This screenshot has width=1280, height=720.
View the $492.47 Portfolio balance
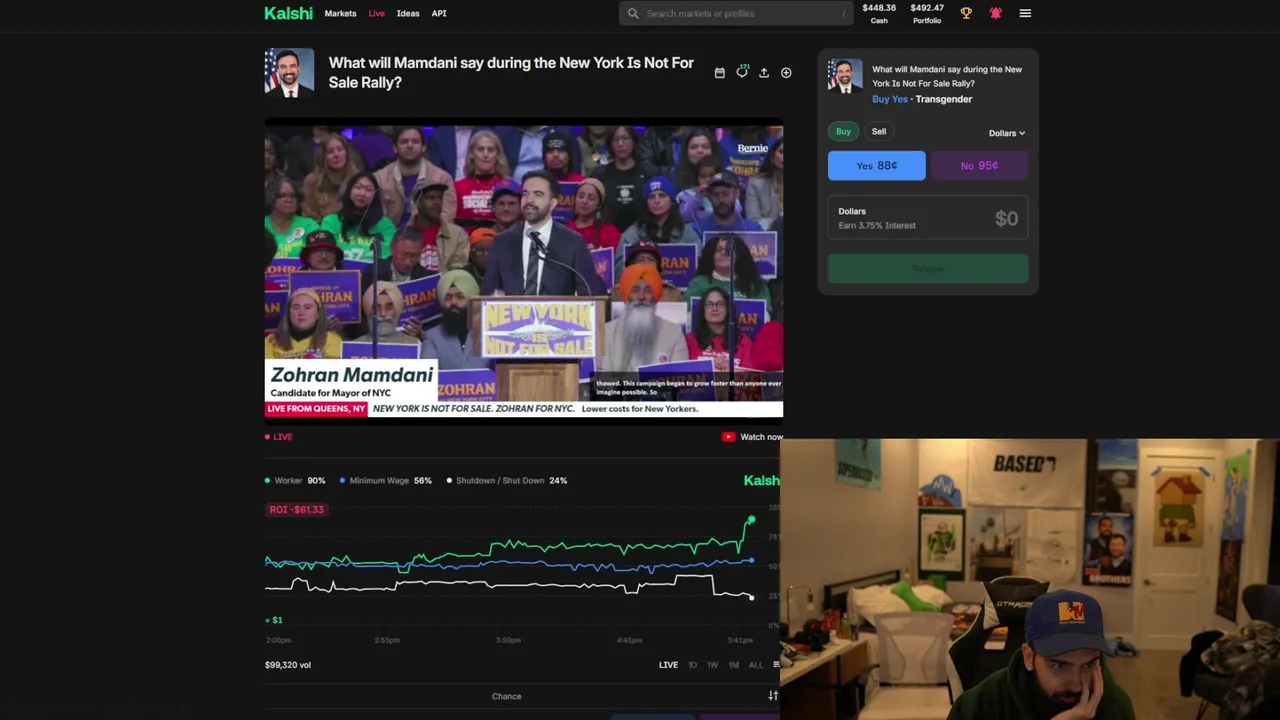927,13
